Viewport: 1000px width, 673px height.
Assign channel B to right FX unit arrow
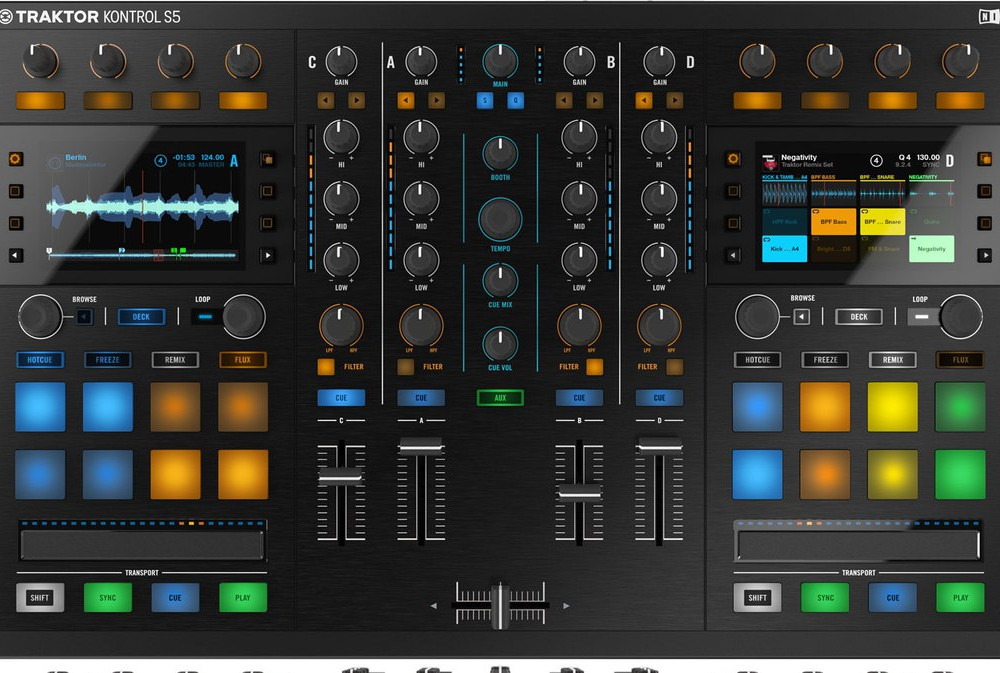pos(595,100)
